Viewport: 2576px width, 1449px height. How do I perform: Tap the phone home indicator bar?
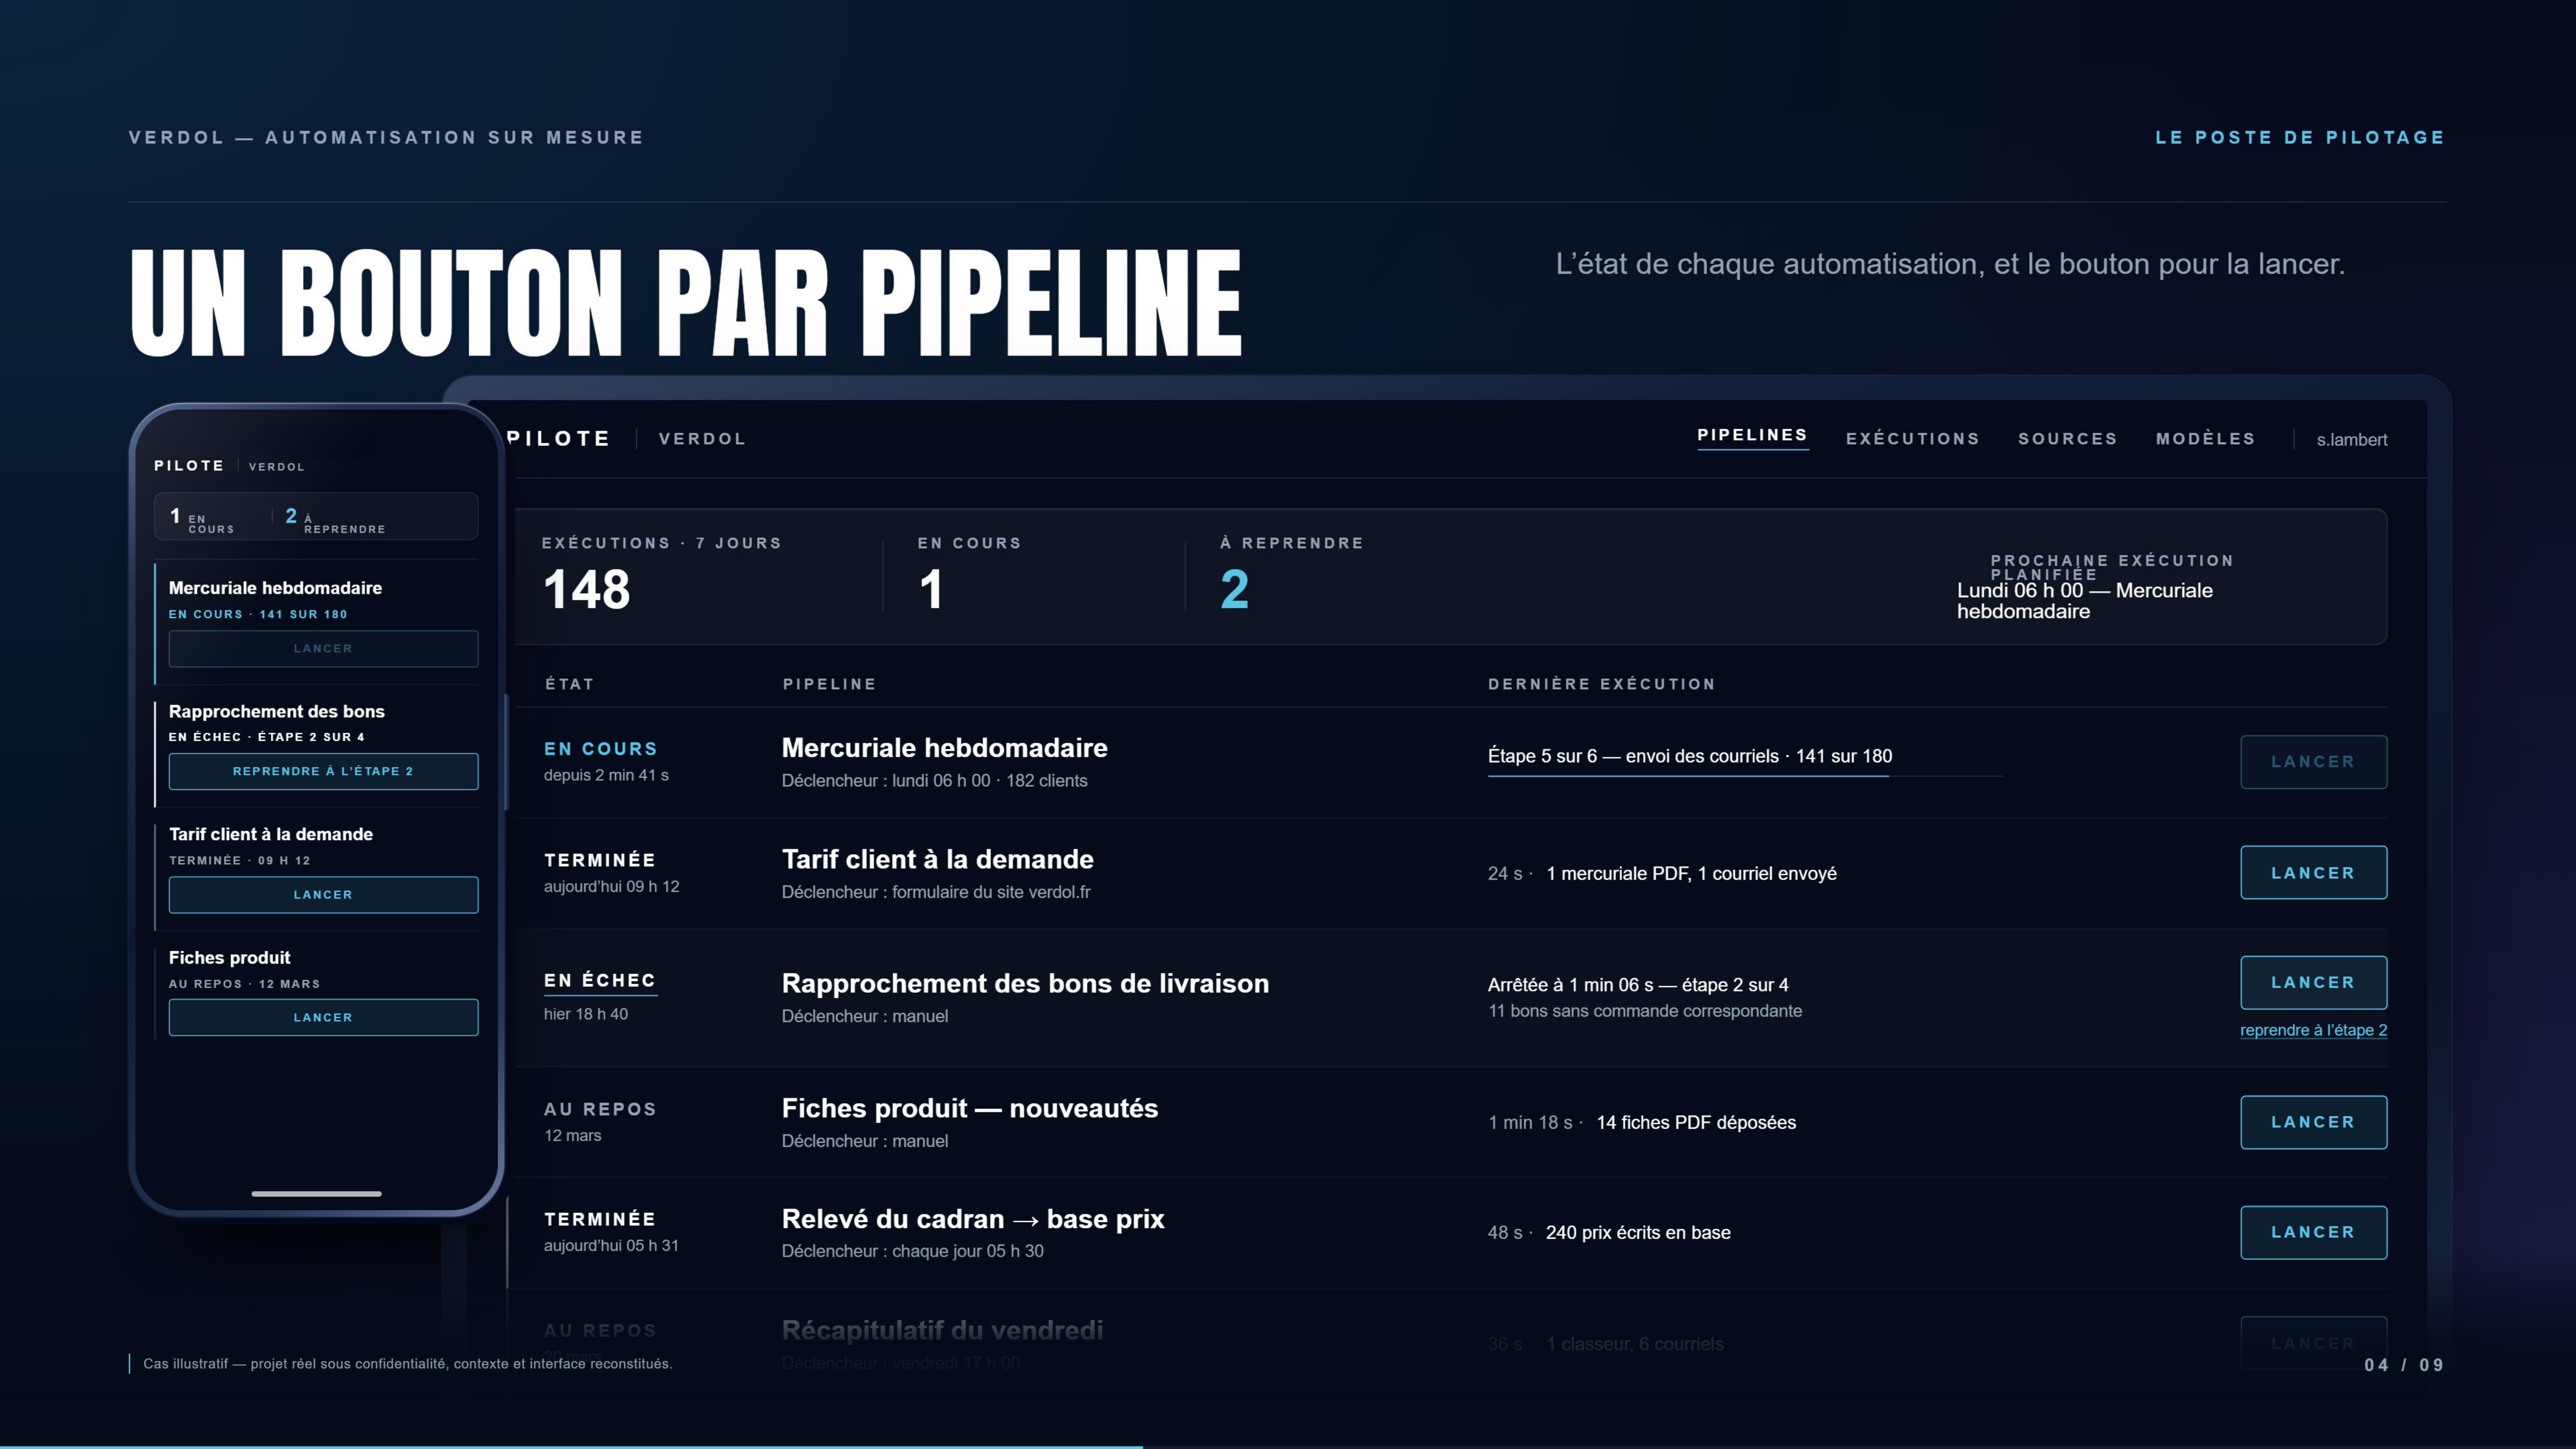(316, 1193)
